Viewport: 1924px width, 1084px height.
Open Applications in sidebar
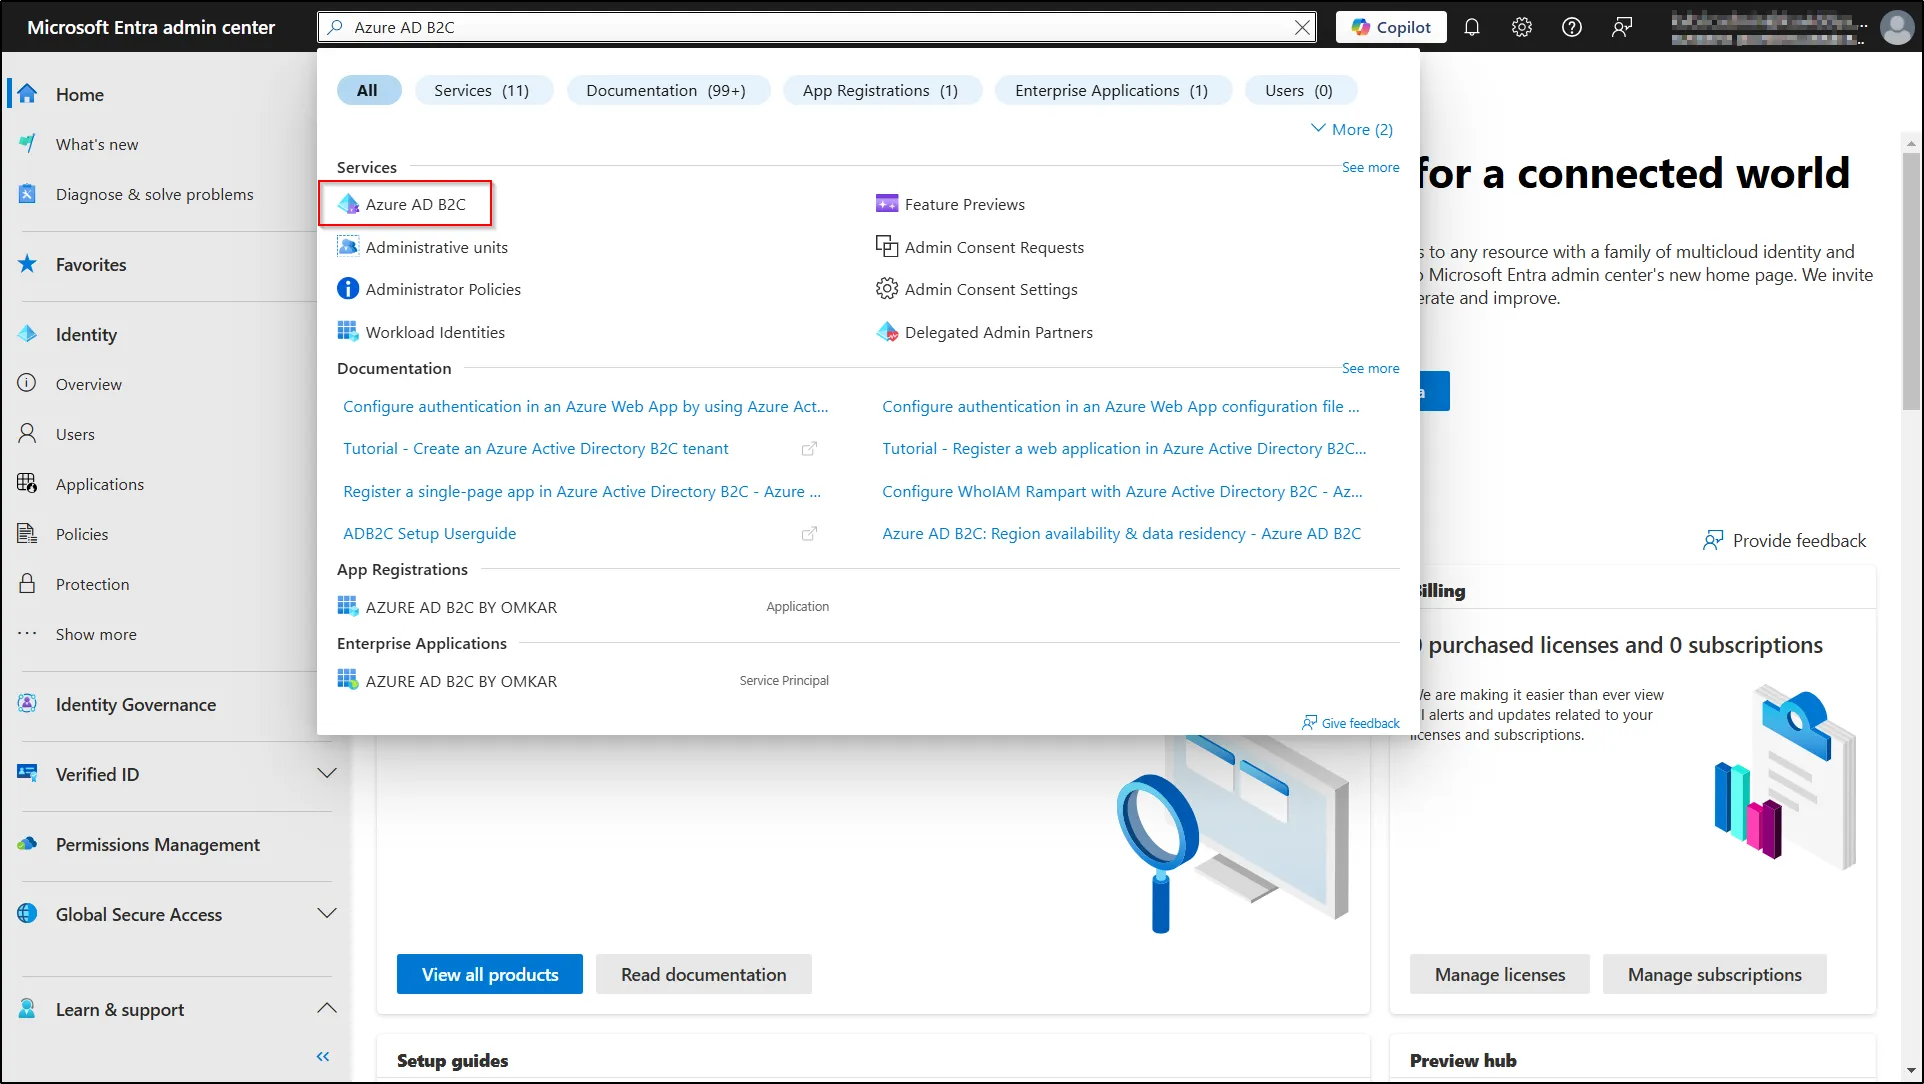100,484
